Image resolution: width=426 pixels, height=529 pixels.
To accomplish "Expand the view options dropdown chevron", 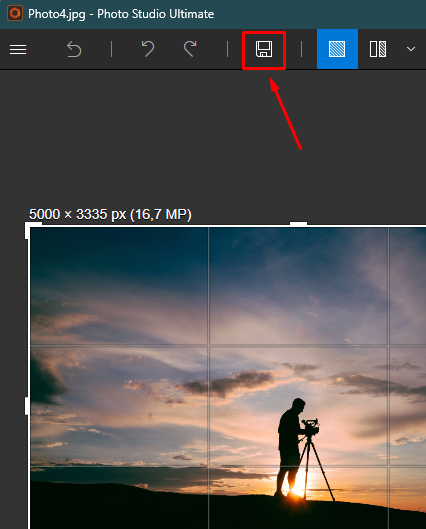I will click(x=410, y=49).
